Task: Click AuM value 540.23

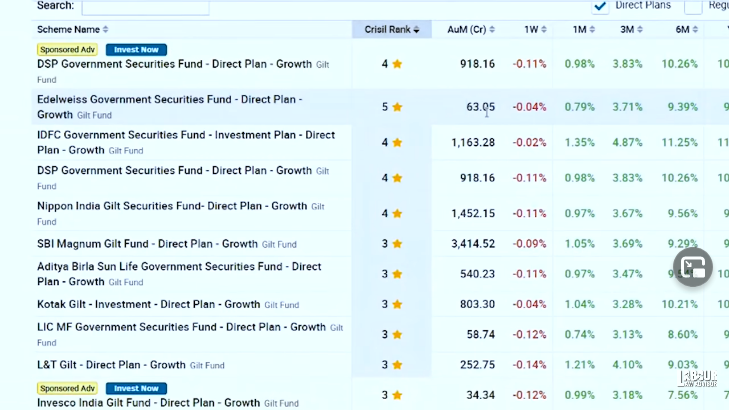Action: (x=477, y=274)
